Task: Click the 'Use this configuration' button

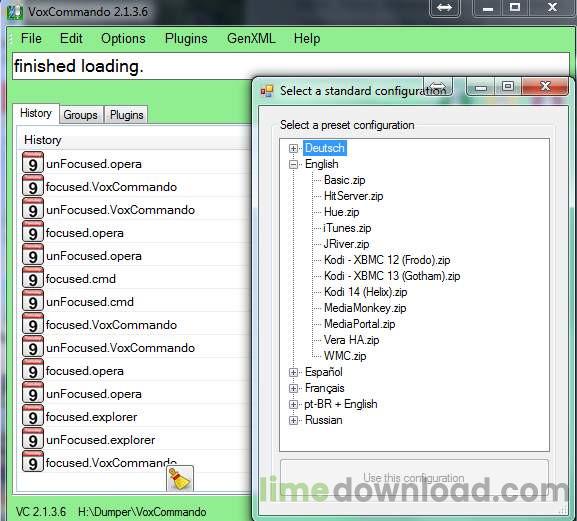Action: pos(414,478)
